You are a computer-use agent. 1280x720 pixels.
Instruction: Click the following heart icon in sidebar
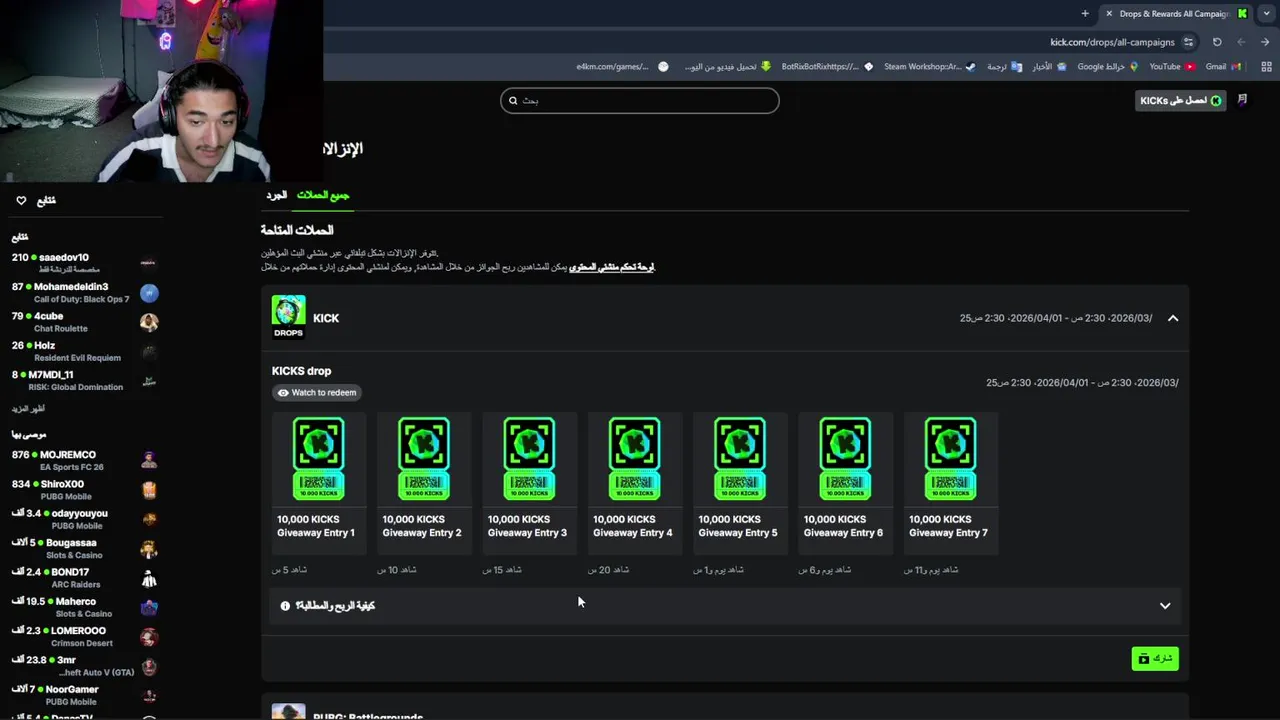tap(21, 200)
